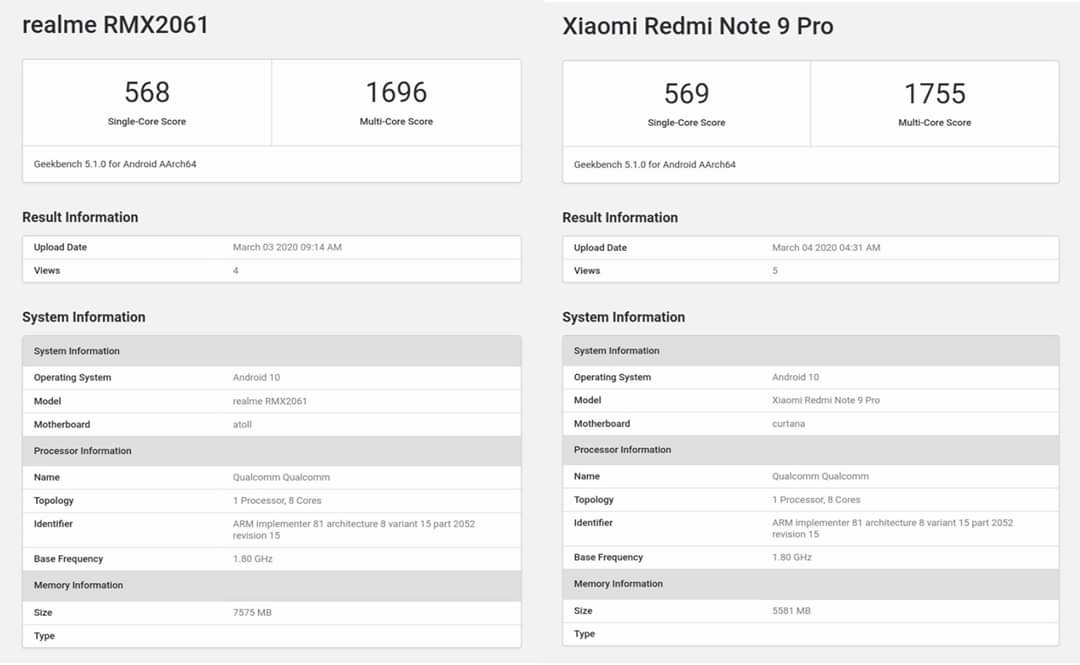Click the motherboard value curtana
The image size is (1080, 665).
tap(788, 423)
